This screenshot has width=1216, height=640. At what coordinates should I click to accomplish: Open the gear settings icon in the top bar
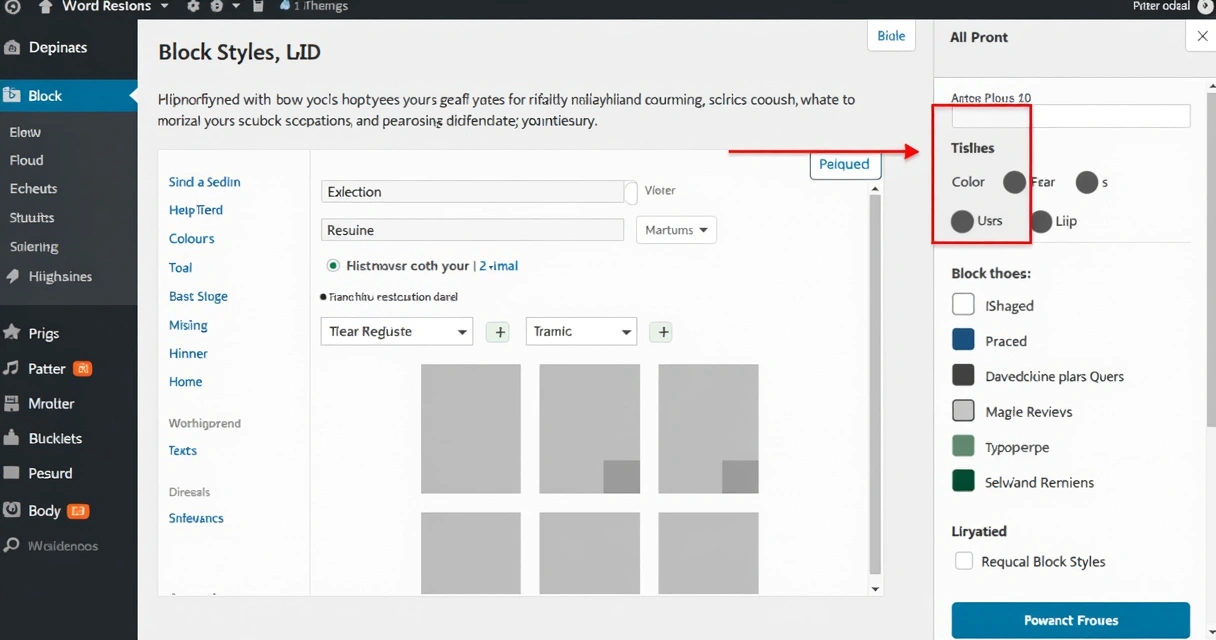pyautogui.click(x=193, y=7)
